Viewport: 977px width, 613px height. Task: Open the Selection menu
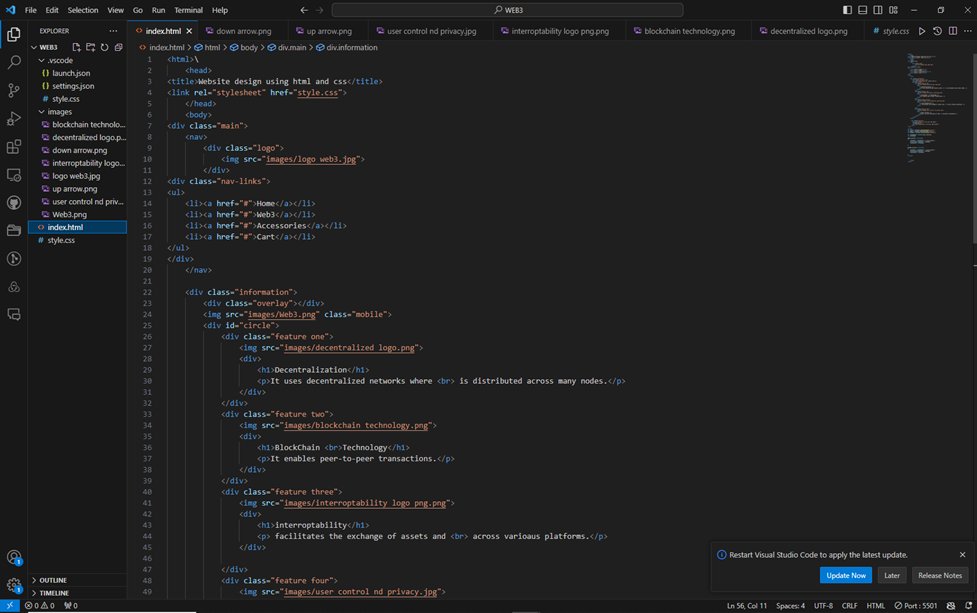[83, 10]
